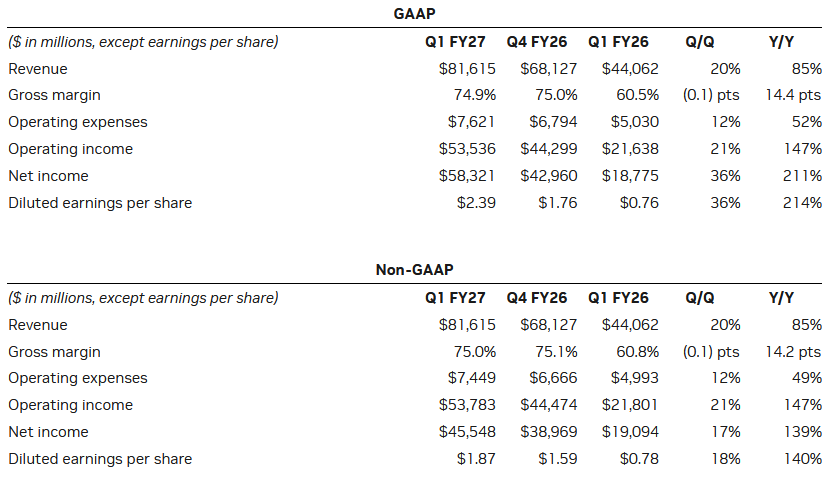833x477 pixels.
Task: Select Non-GAAP diluted EPS $1.87 cell
Action: [476, 459]
